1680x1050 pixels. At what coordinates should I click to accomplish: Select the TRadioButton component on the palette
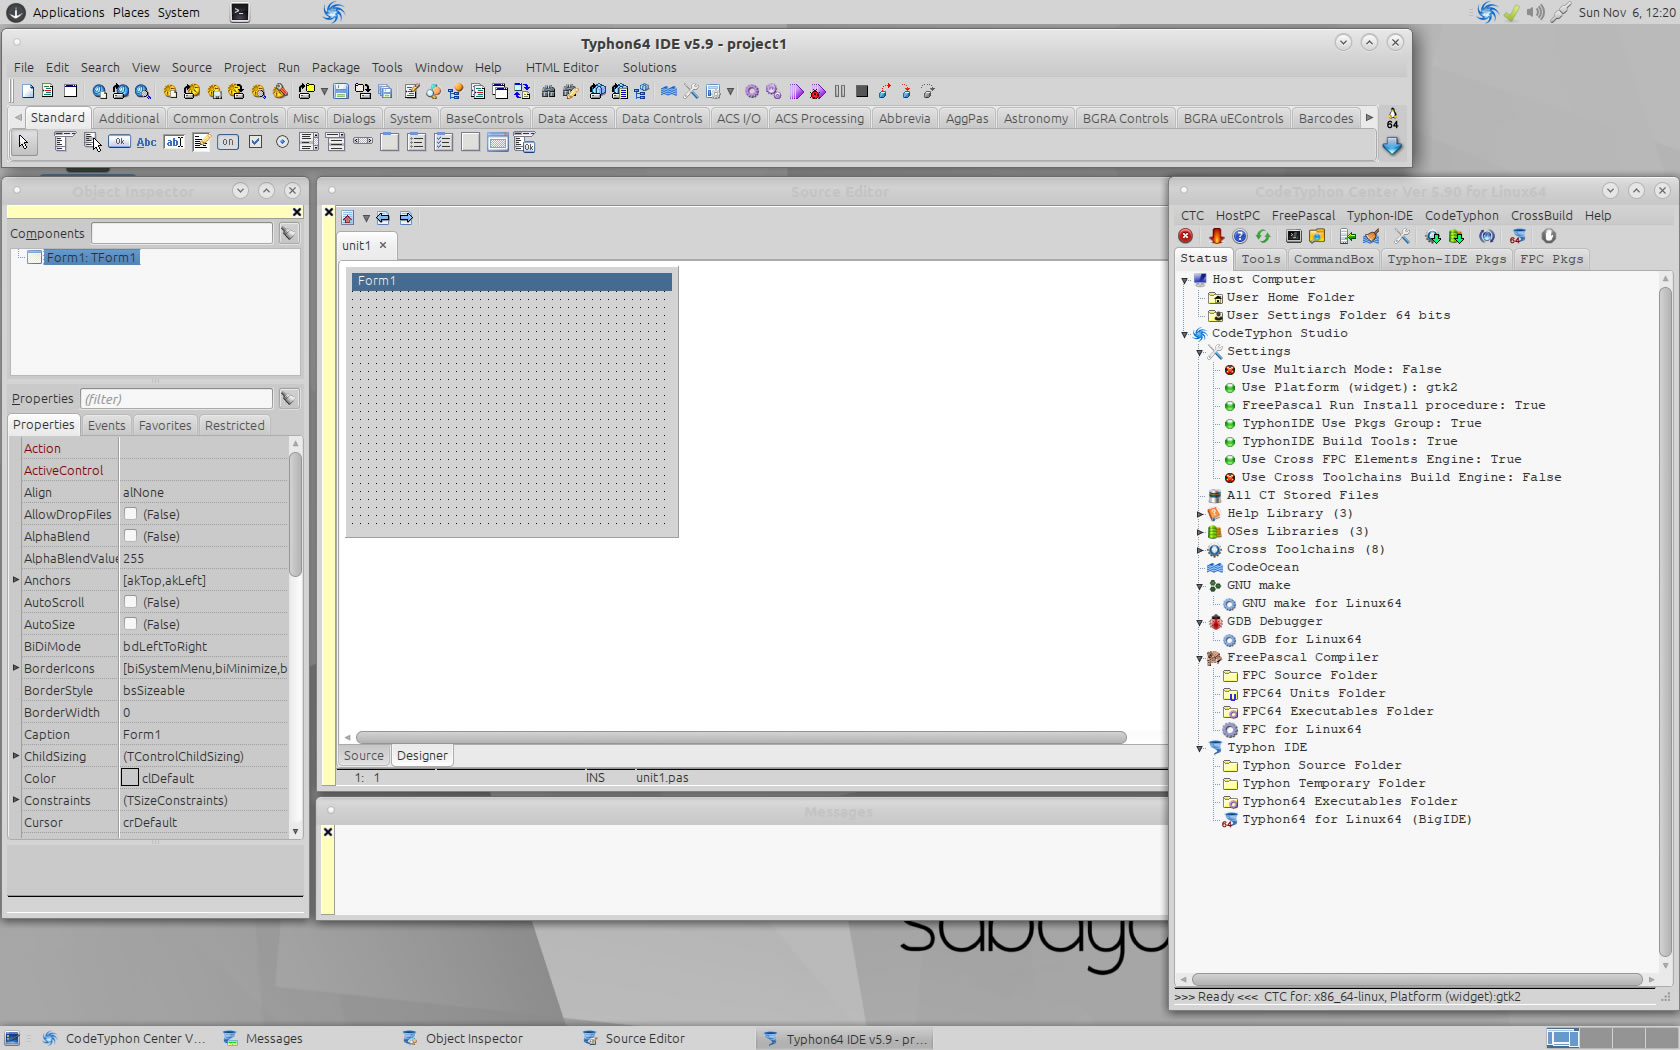coord(282,142)
